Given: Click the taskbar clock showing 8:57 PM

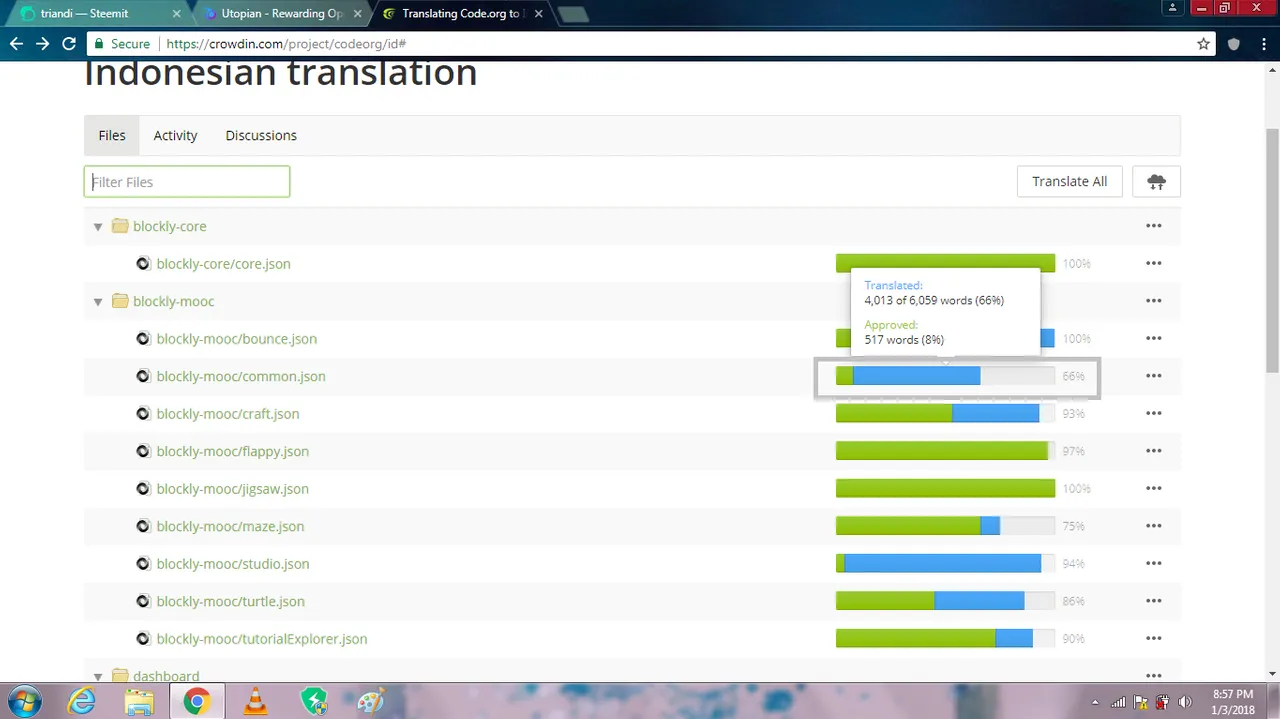Looking at the screenshot, I should pos(1232,702).
